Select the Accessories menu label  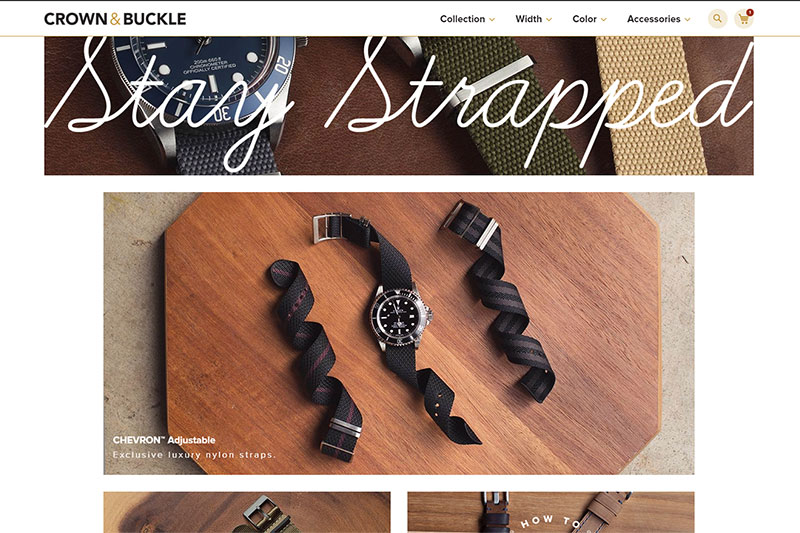[654, 19]
